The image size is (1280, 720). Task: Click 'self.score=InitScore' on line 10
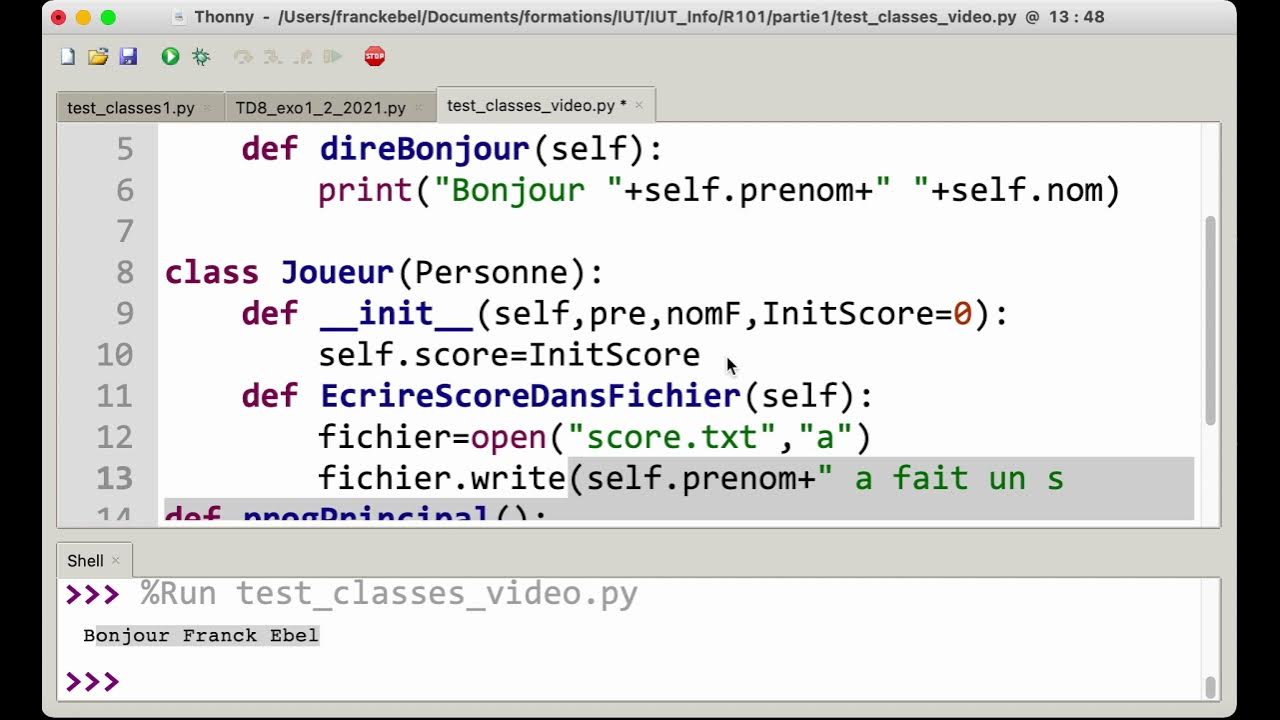point(509,355)
